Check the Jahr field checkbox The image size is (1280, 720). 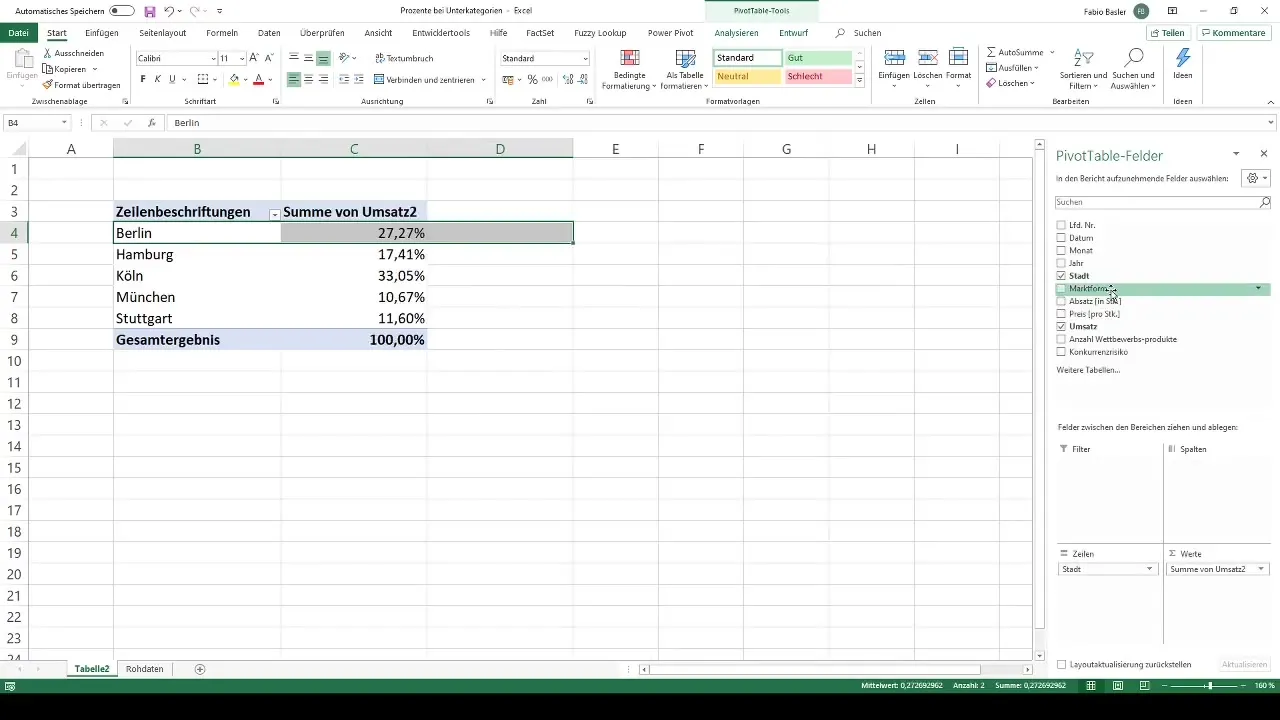1061,263
